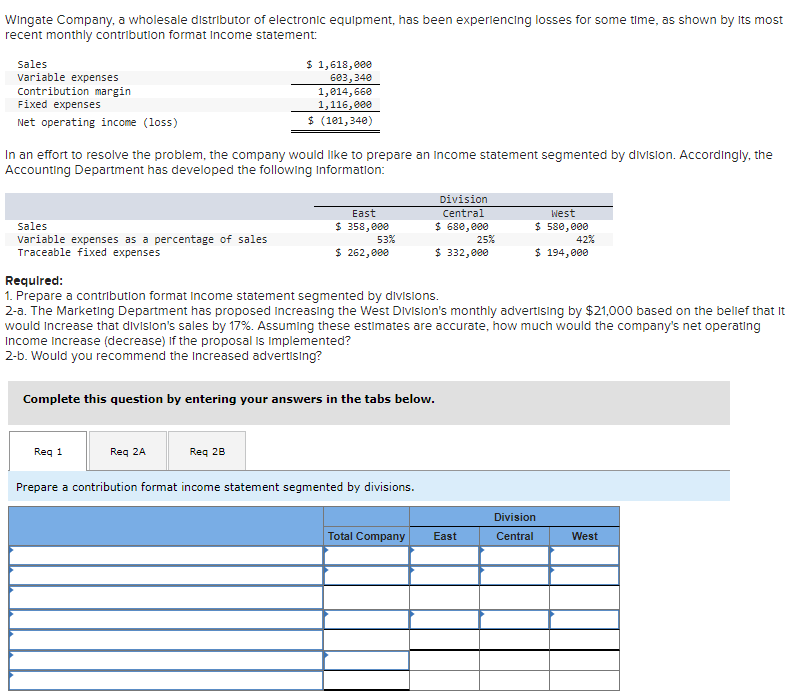Click 'Variable expenses as a percentage of sales'

pos(142,239)
